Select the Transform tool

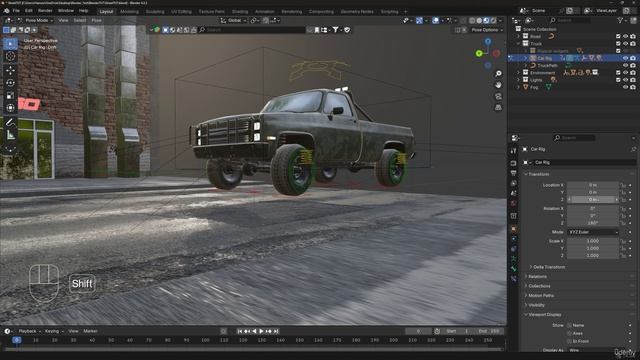coord(10,108)
